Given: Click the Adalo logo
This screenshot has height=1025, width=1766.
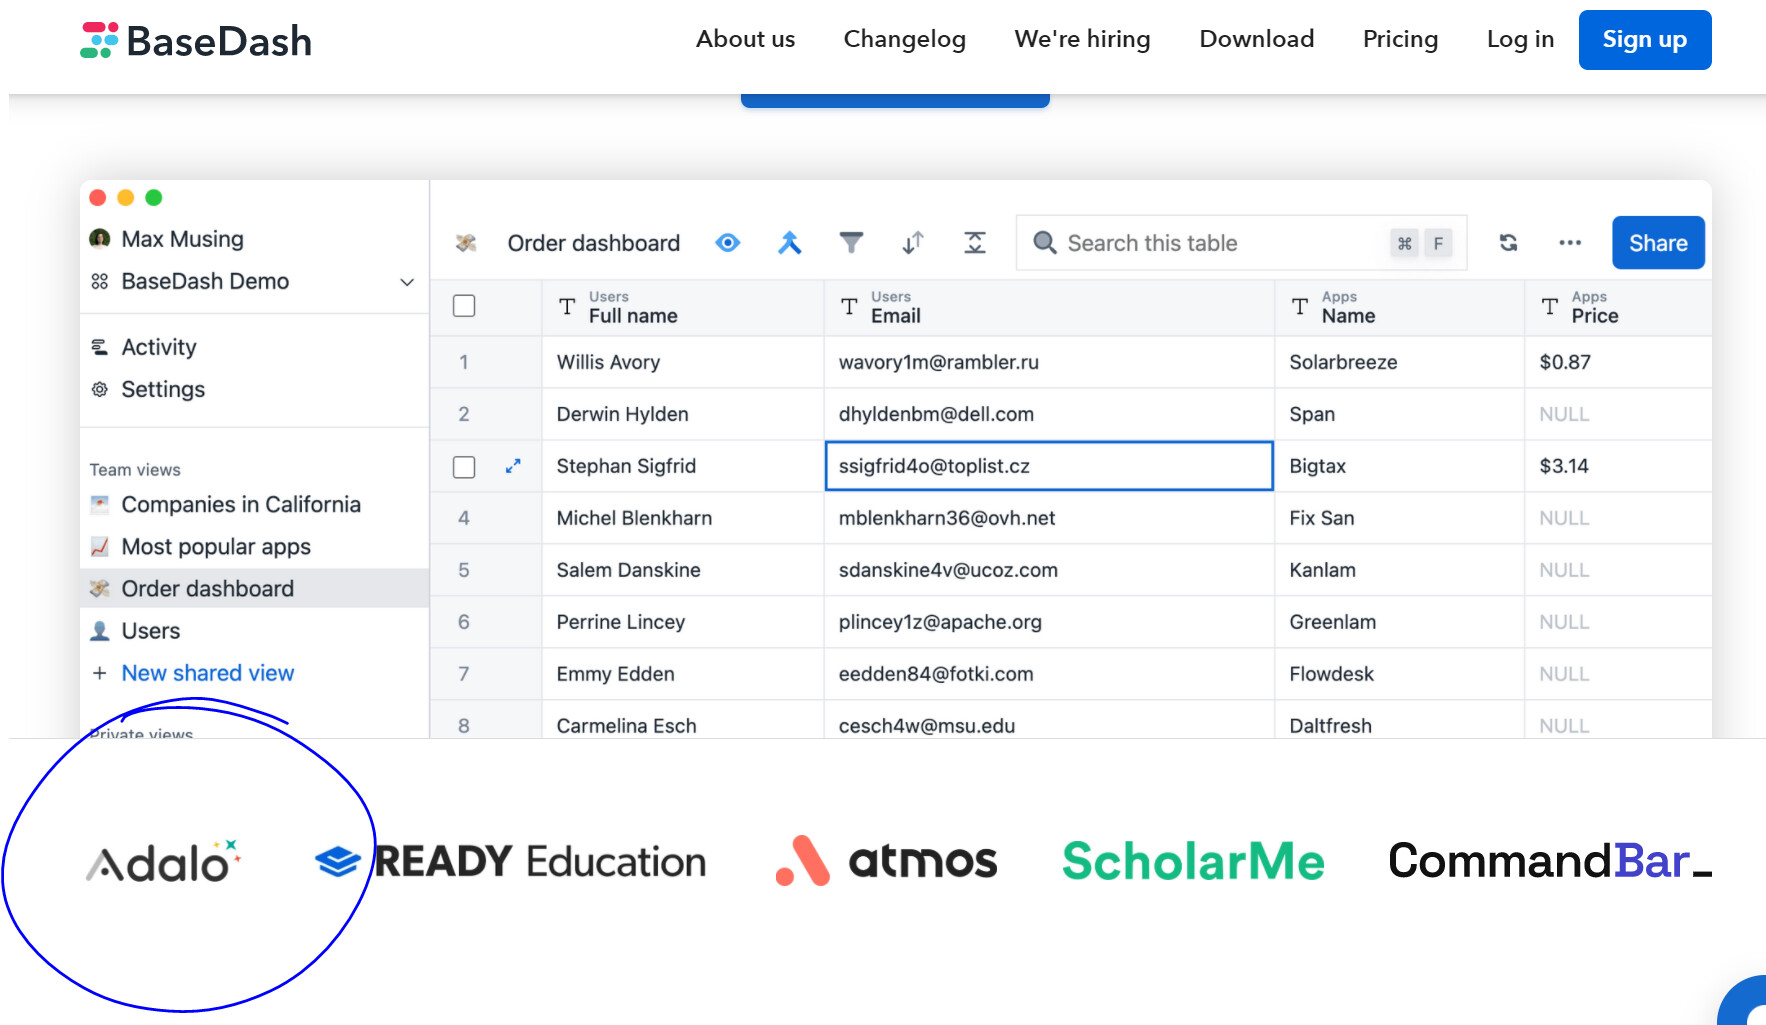Looking at the screenshot, I should (x=164, y=862).
